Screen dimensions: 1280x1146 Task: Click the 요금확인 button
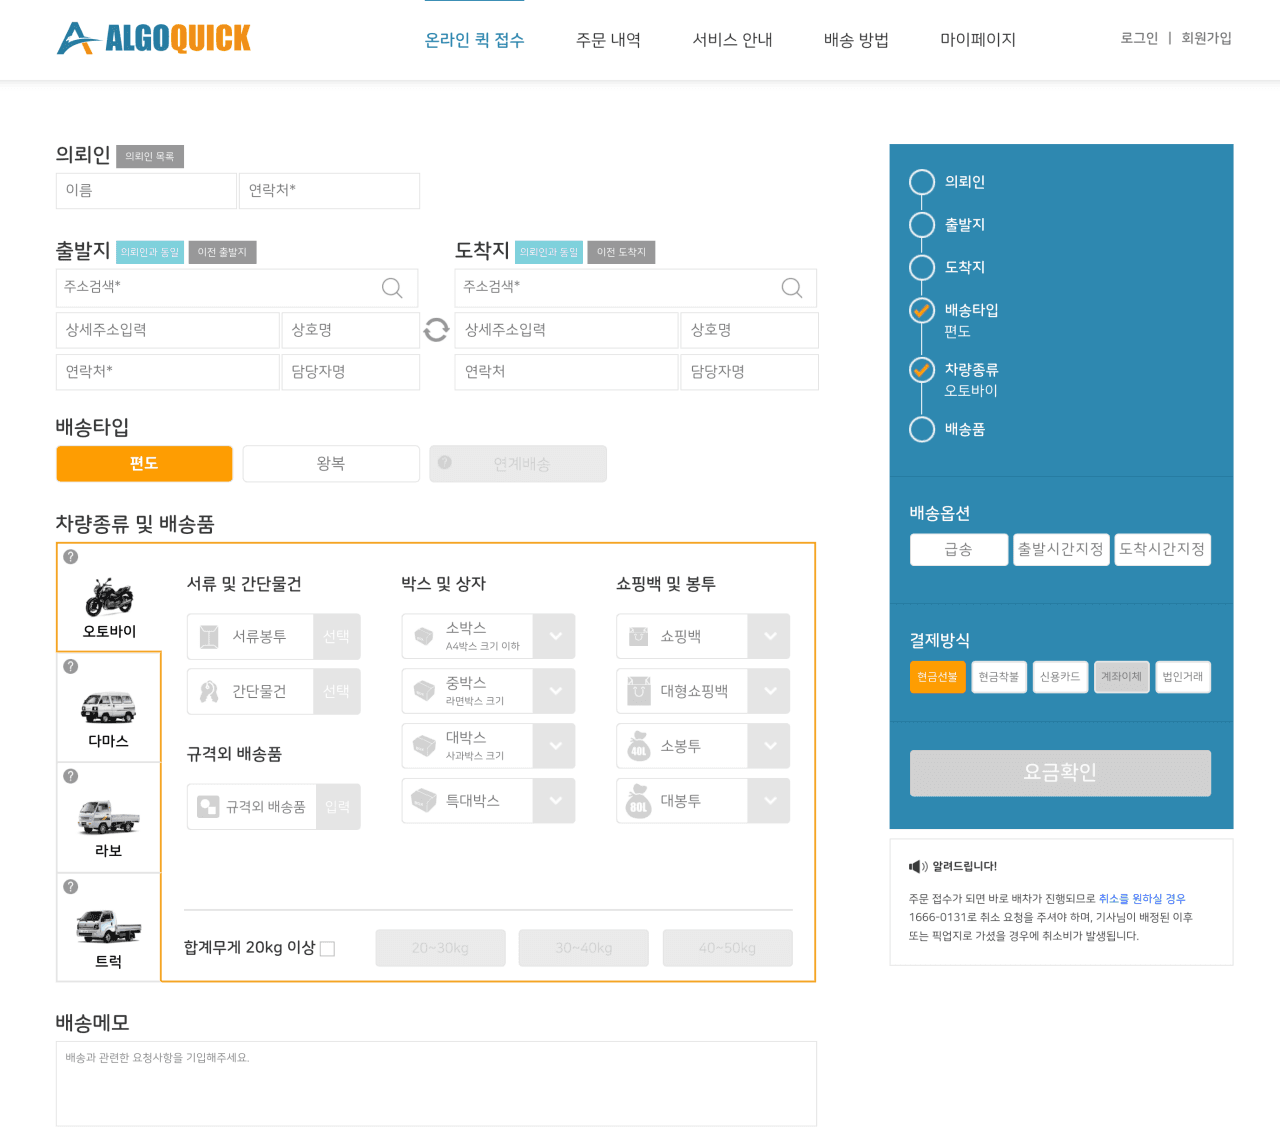1060,773
